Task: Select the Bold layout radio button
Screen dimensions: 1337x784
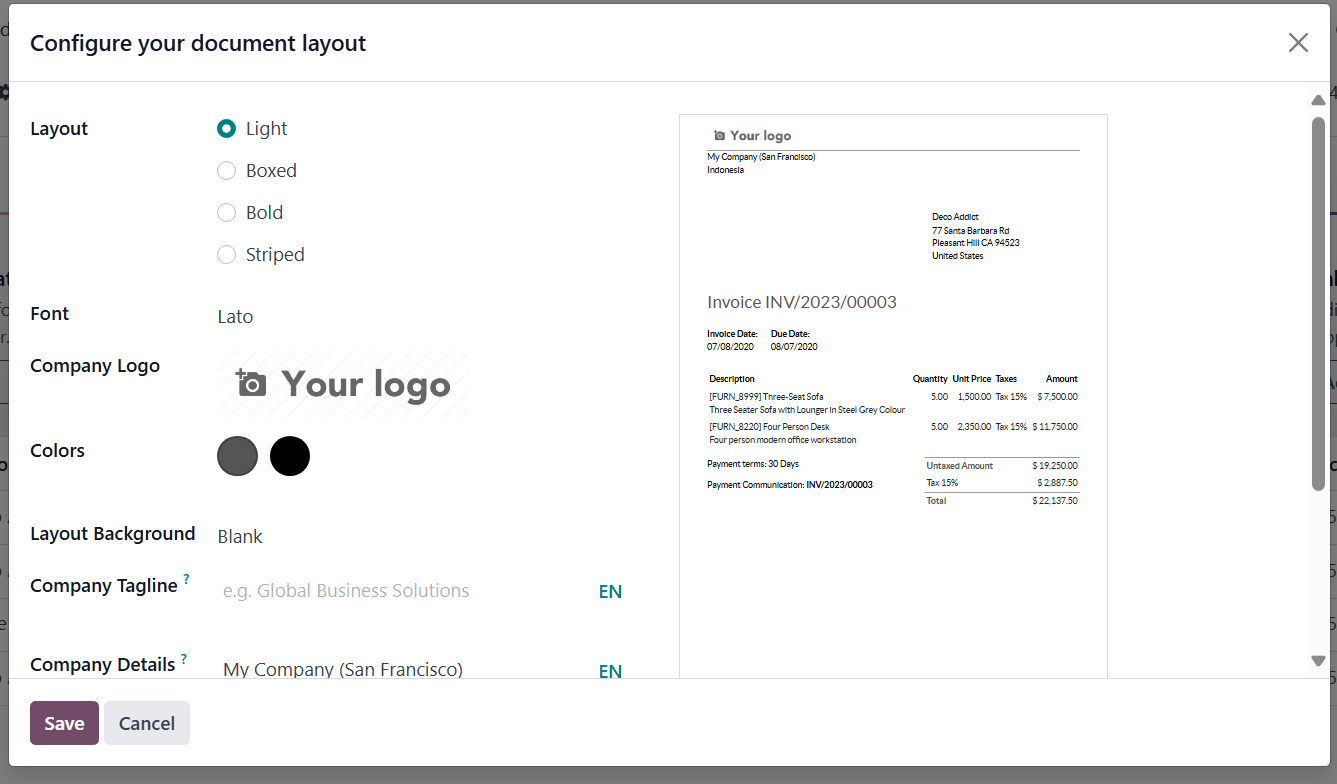Action: [227, 213]
